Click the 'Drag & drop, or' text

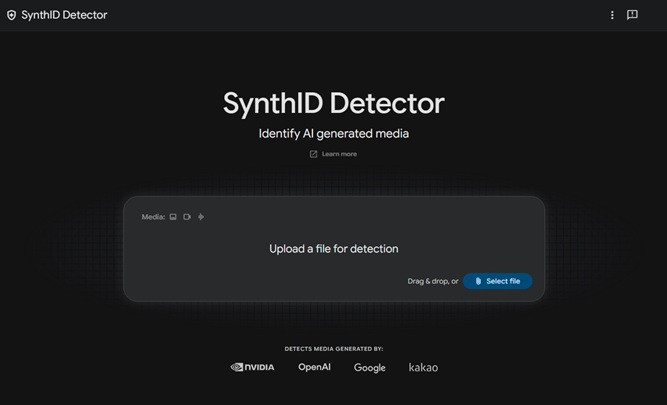[433, 281]
